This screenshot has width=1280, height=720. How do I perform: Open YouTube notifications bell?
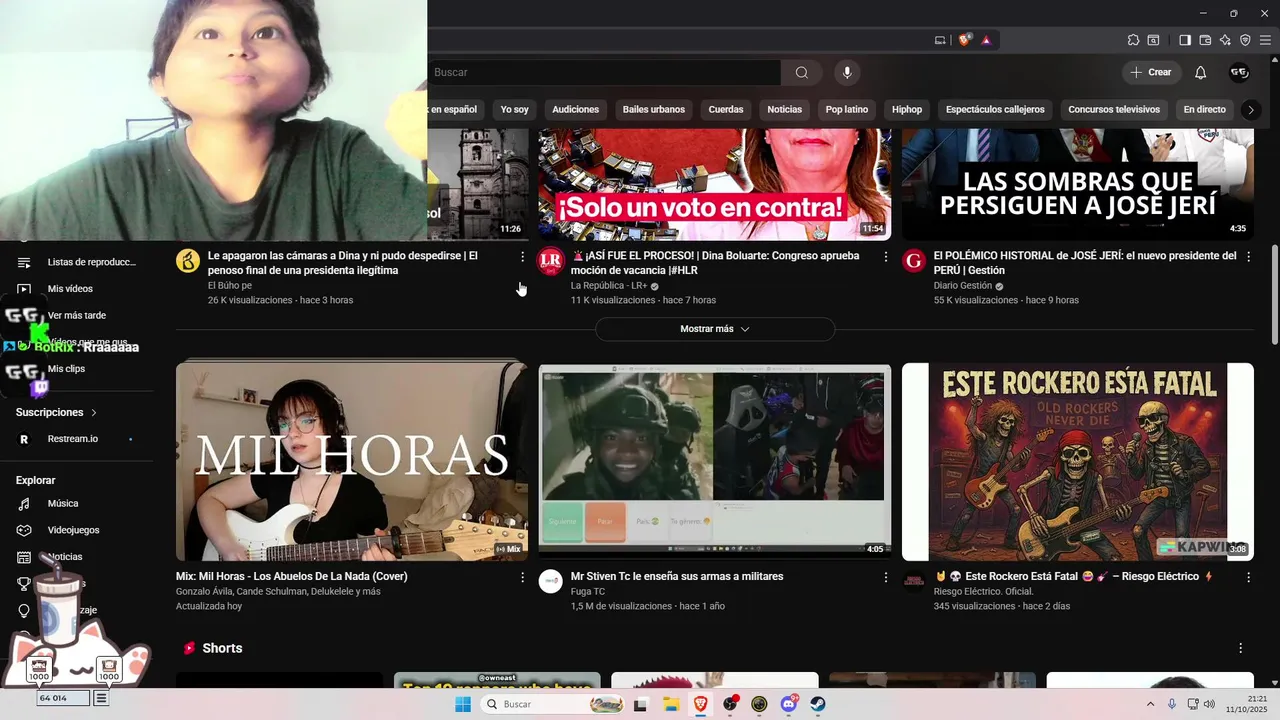point(1201,72)
